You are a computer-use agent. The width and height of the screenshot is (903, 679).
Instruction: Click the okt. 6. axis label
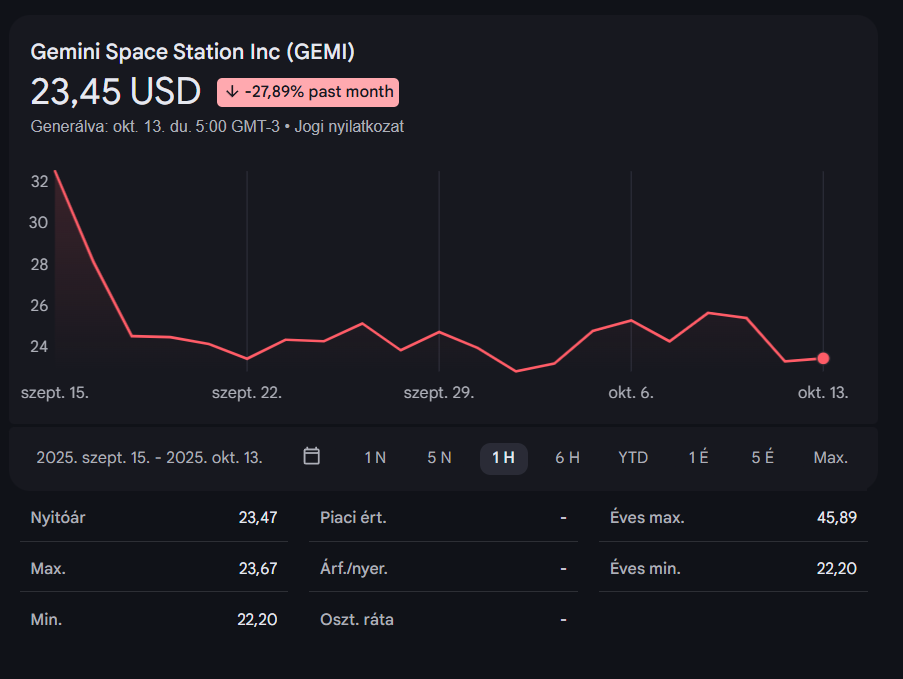(x=631, y=393)
